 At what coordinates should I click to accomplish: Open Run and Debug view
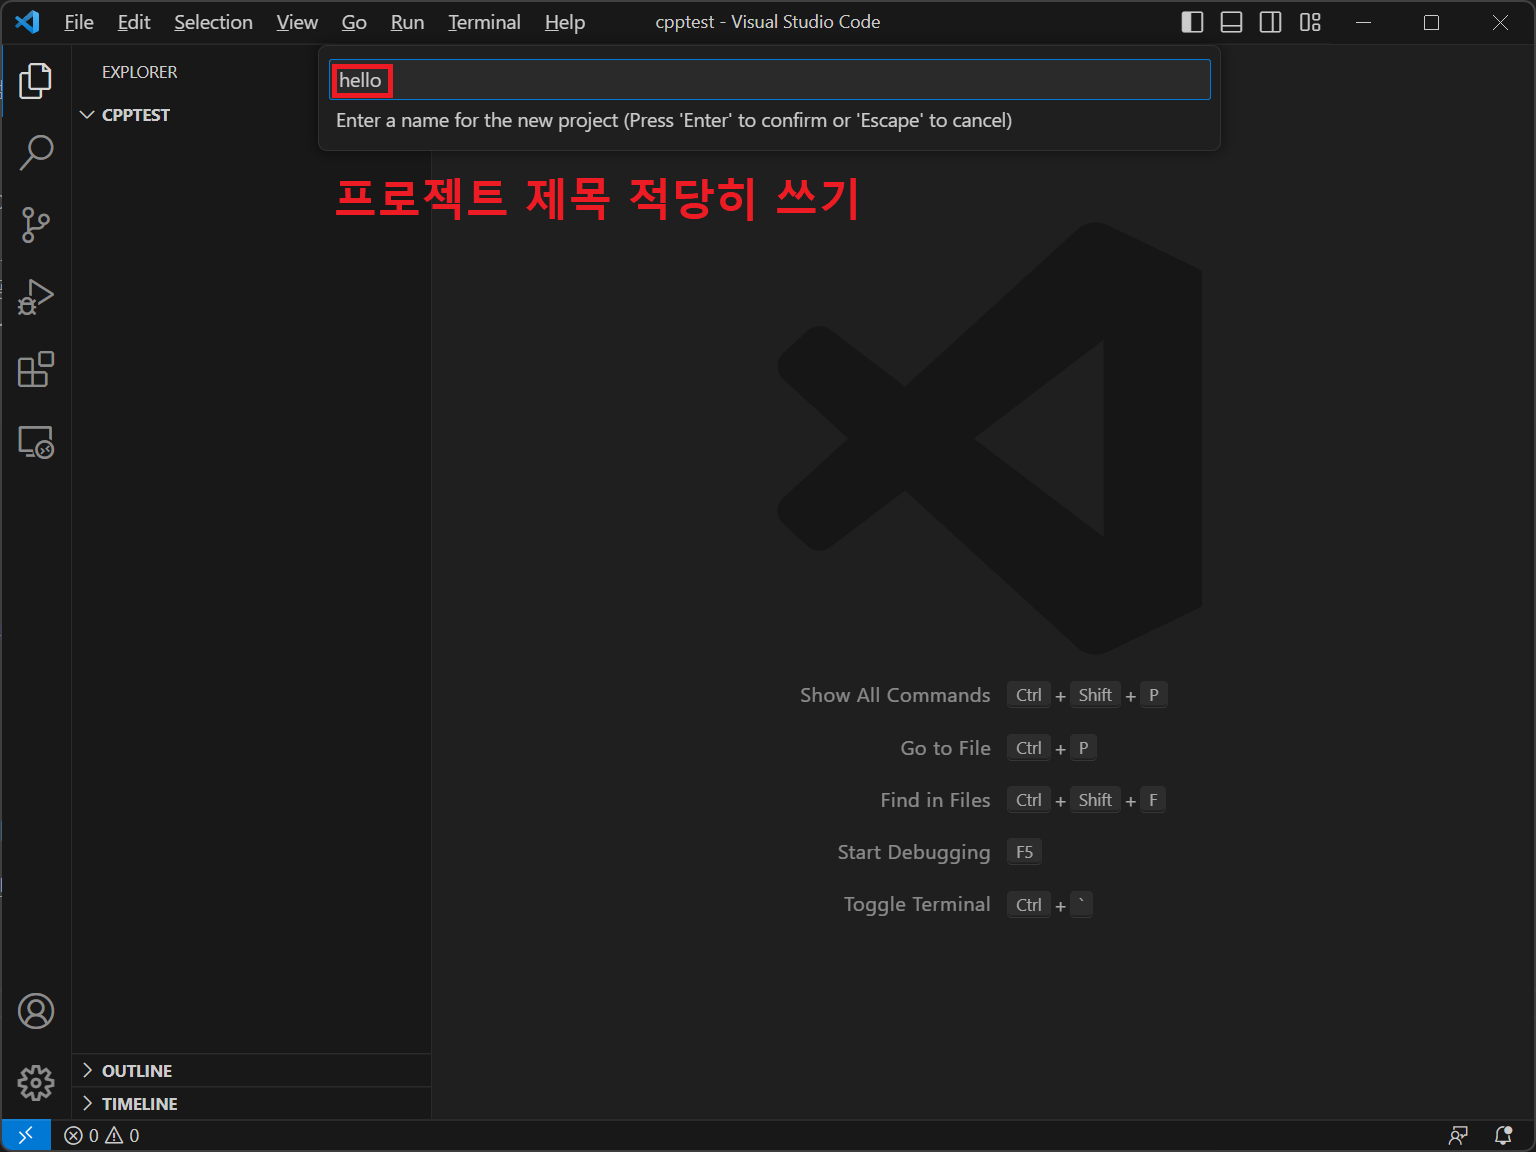click(35, 297)
